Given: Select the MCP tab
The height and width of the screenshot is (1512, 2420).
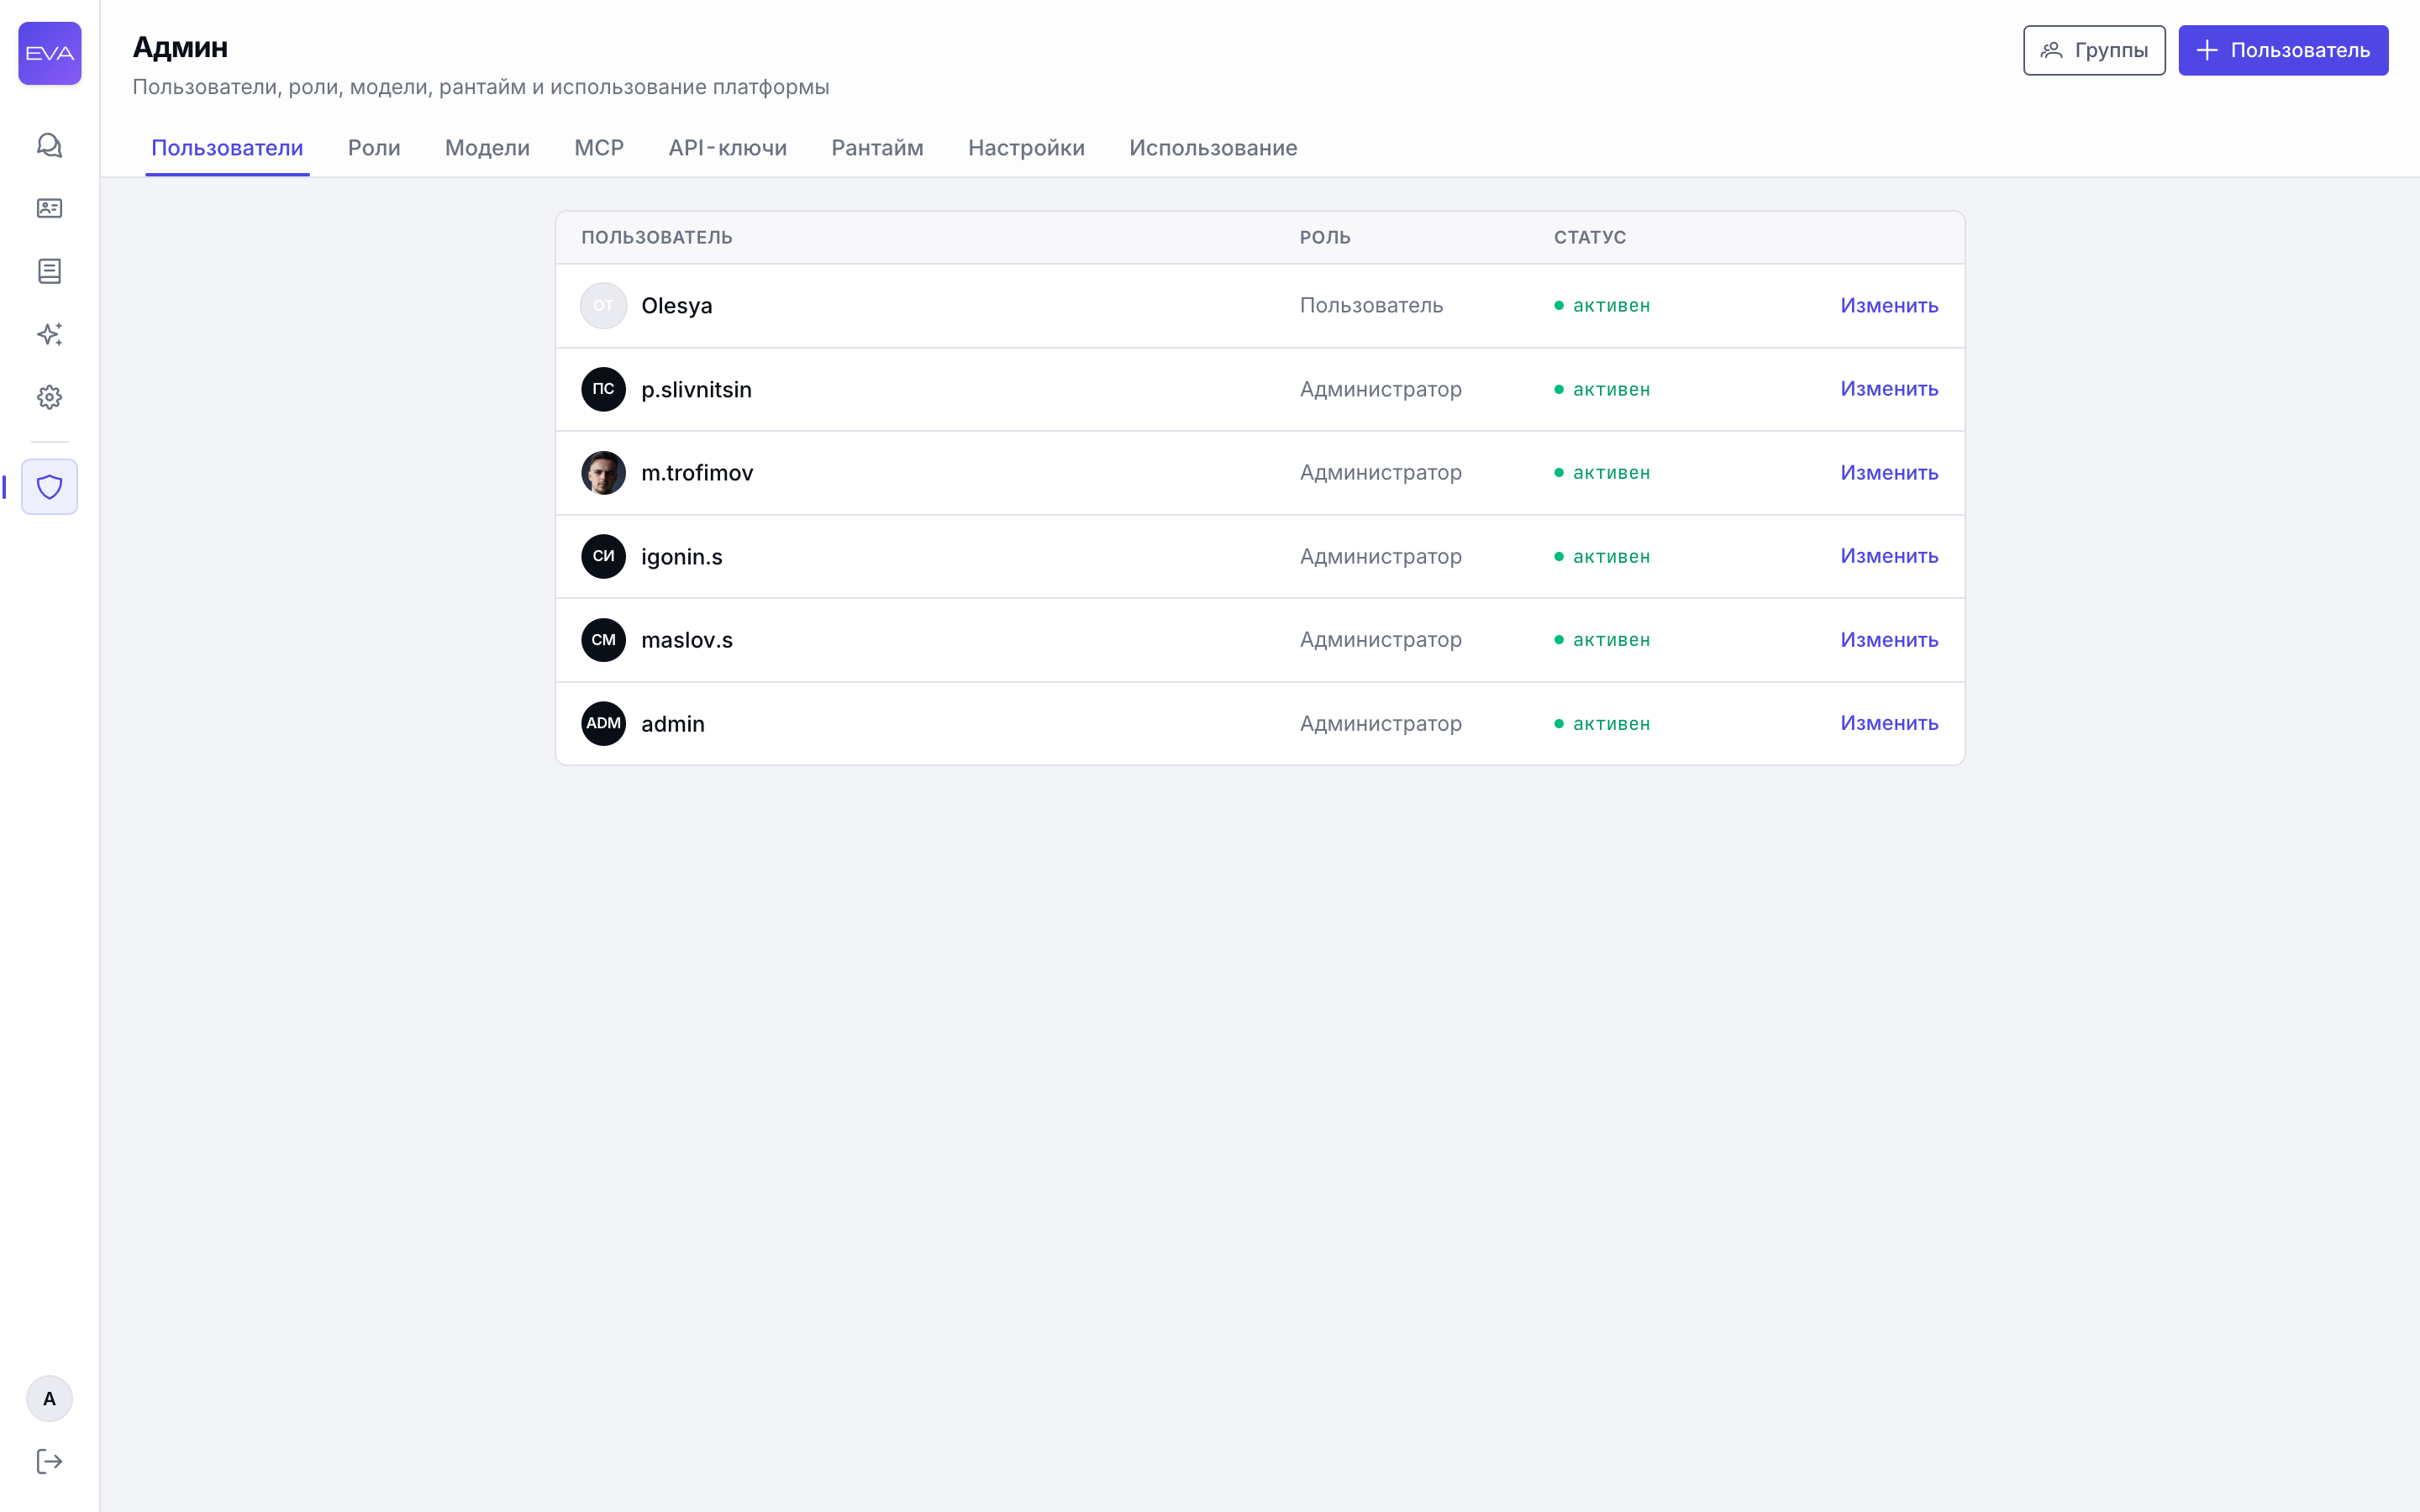Looking at the screenshot, I should tap(599, 148).
